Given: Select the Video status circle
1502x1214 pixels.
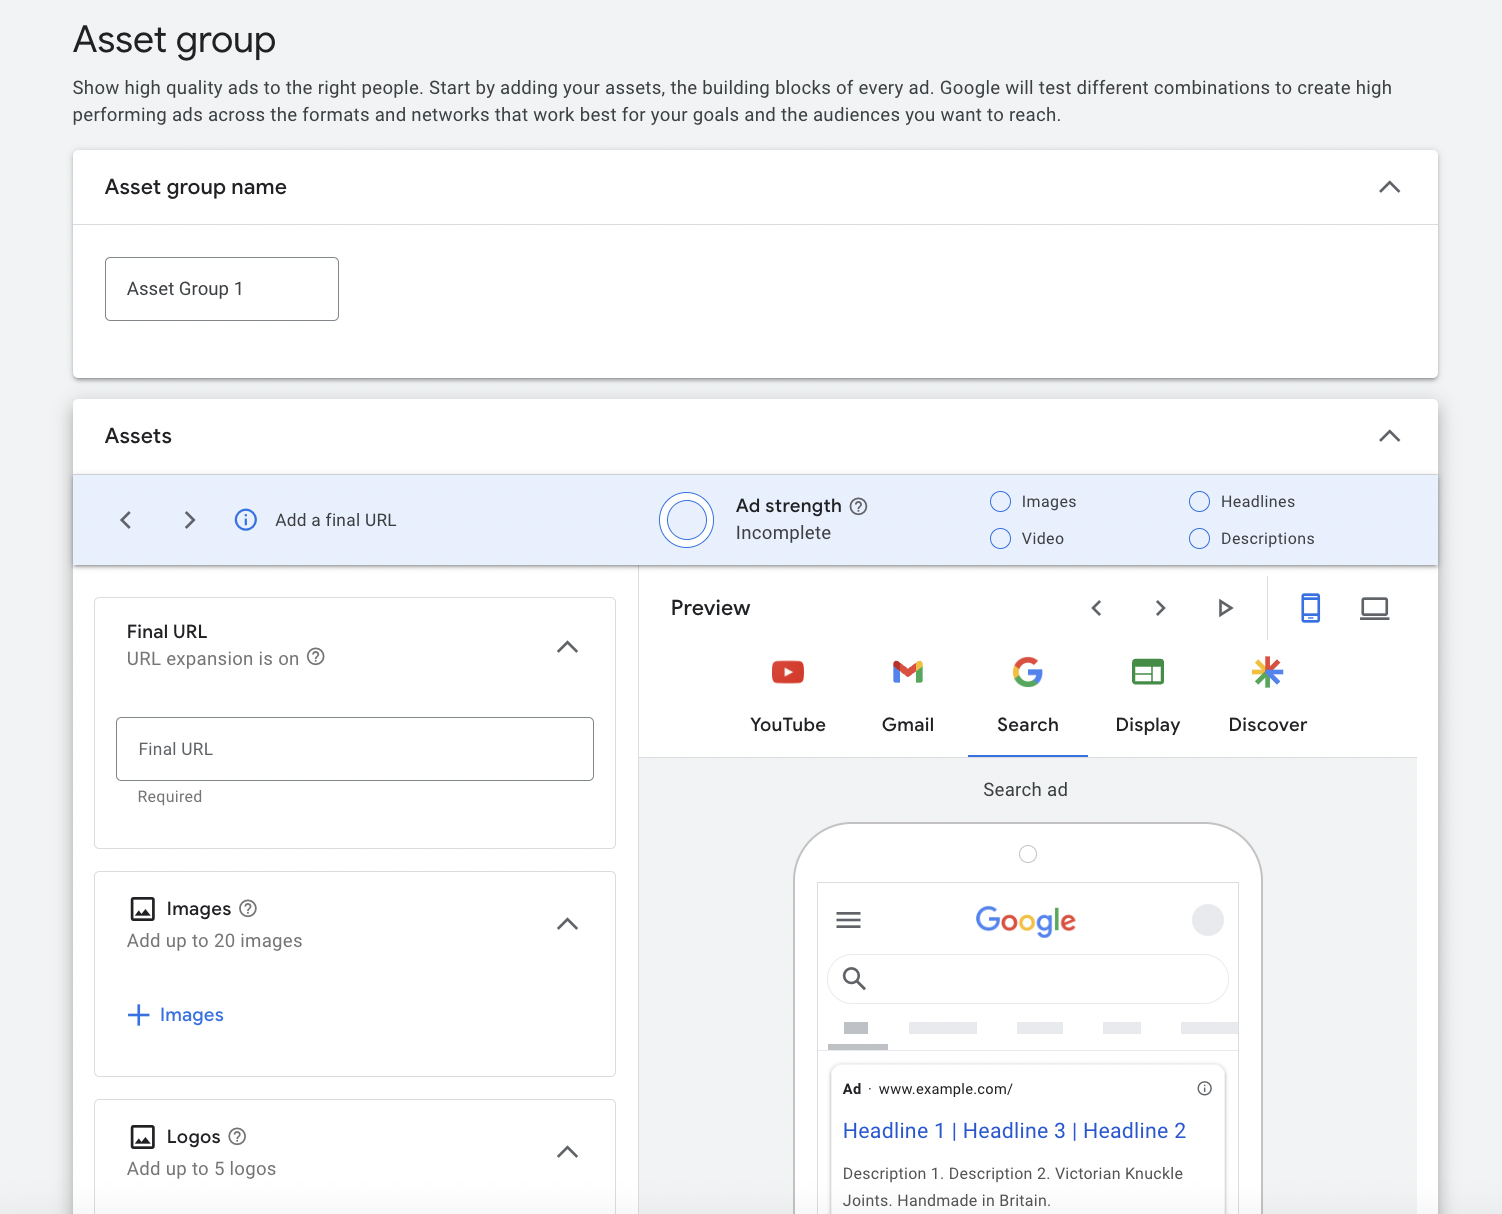Looking at the screenshot, I should tap(1000, 539).
